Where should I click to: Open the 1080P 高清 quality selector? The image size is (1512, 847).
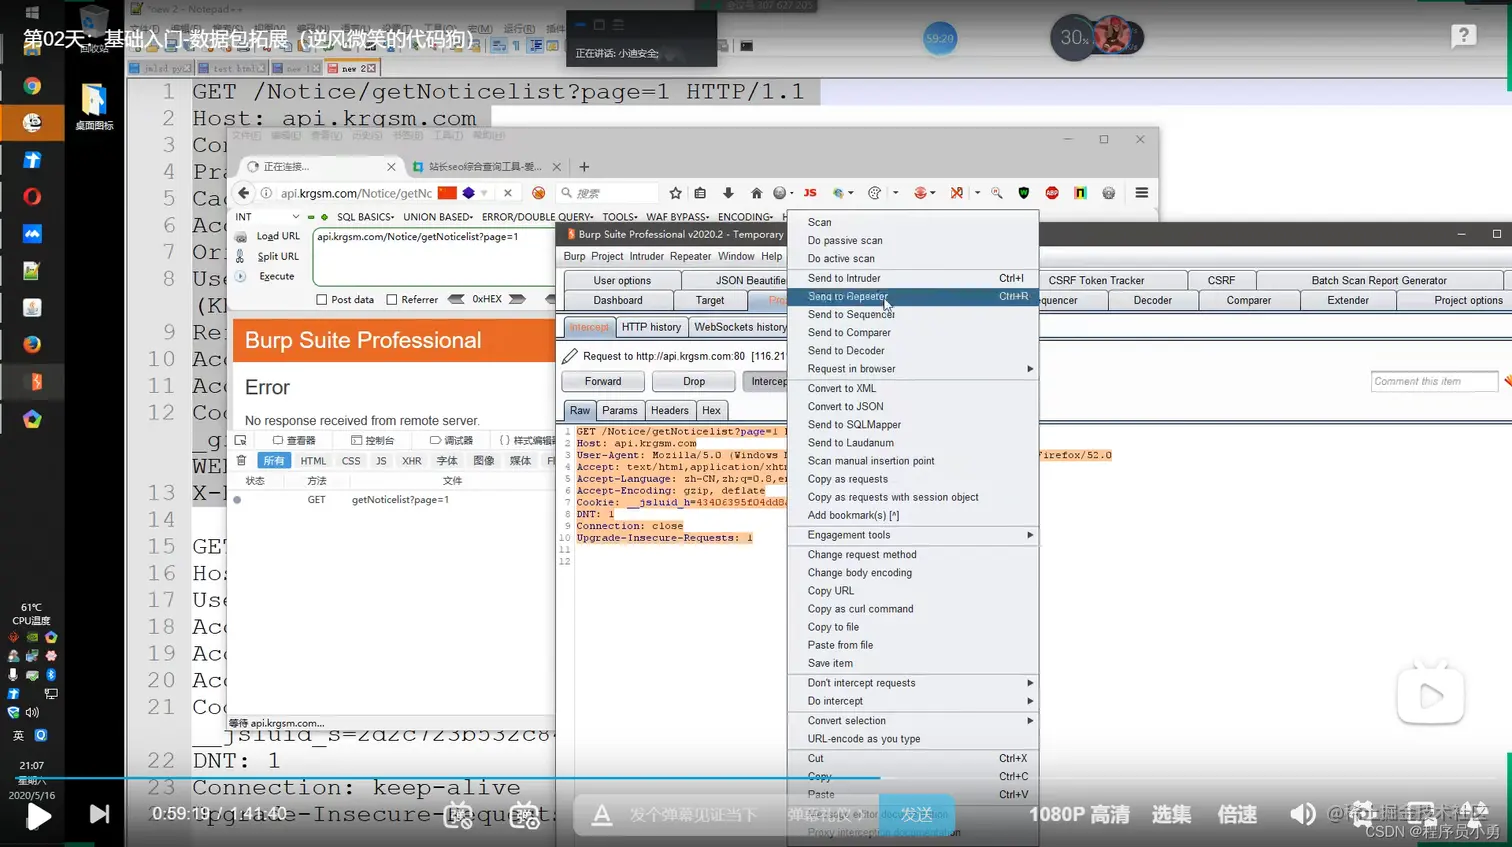point(1079,815)
